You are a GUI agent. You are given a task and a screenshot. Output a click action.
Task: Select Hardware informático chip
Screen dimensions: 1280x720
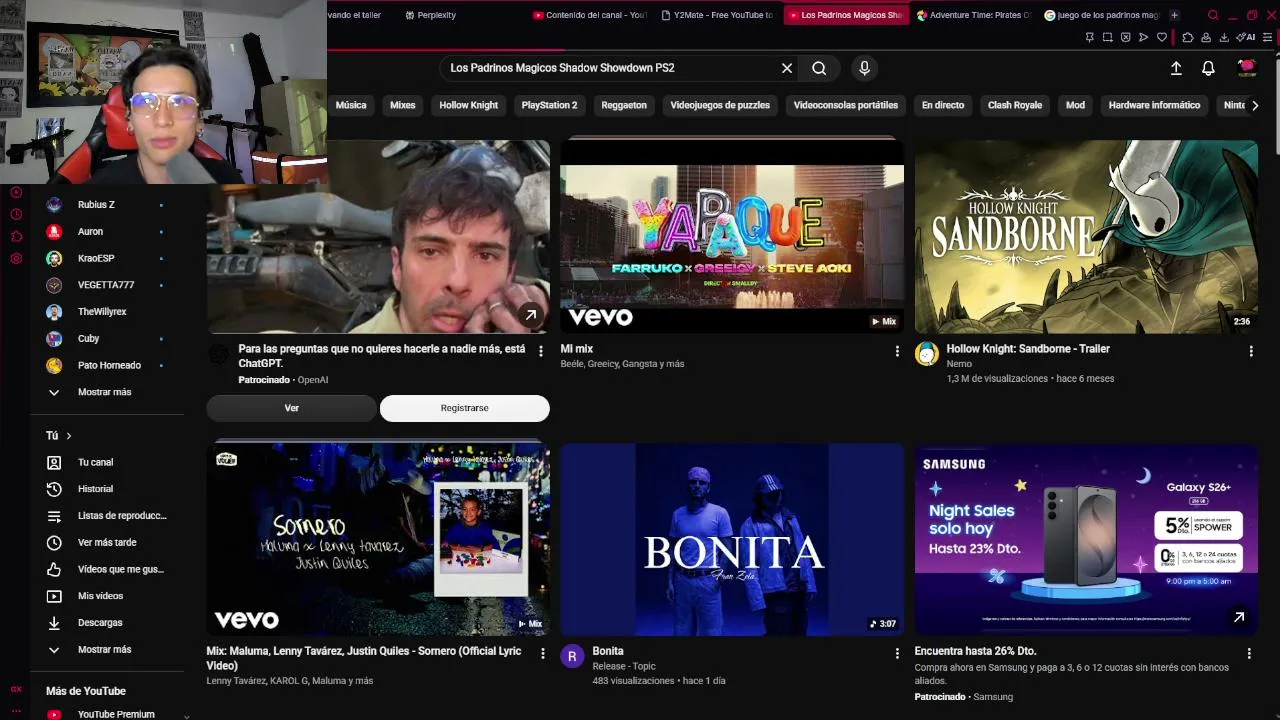coord(1155,105)
